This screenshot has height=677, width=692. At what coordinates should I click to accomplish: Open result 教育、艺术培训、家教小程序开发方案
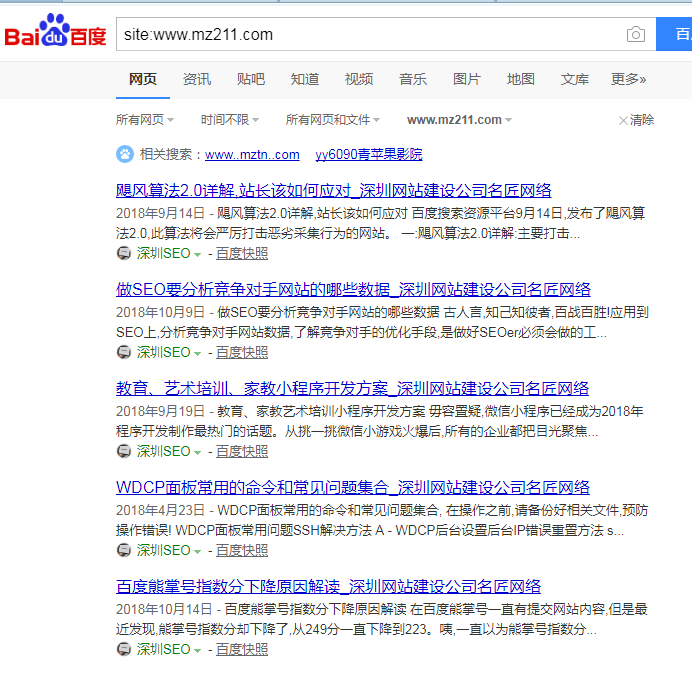352,388
